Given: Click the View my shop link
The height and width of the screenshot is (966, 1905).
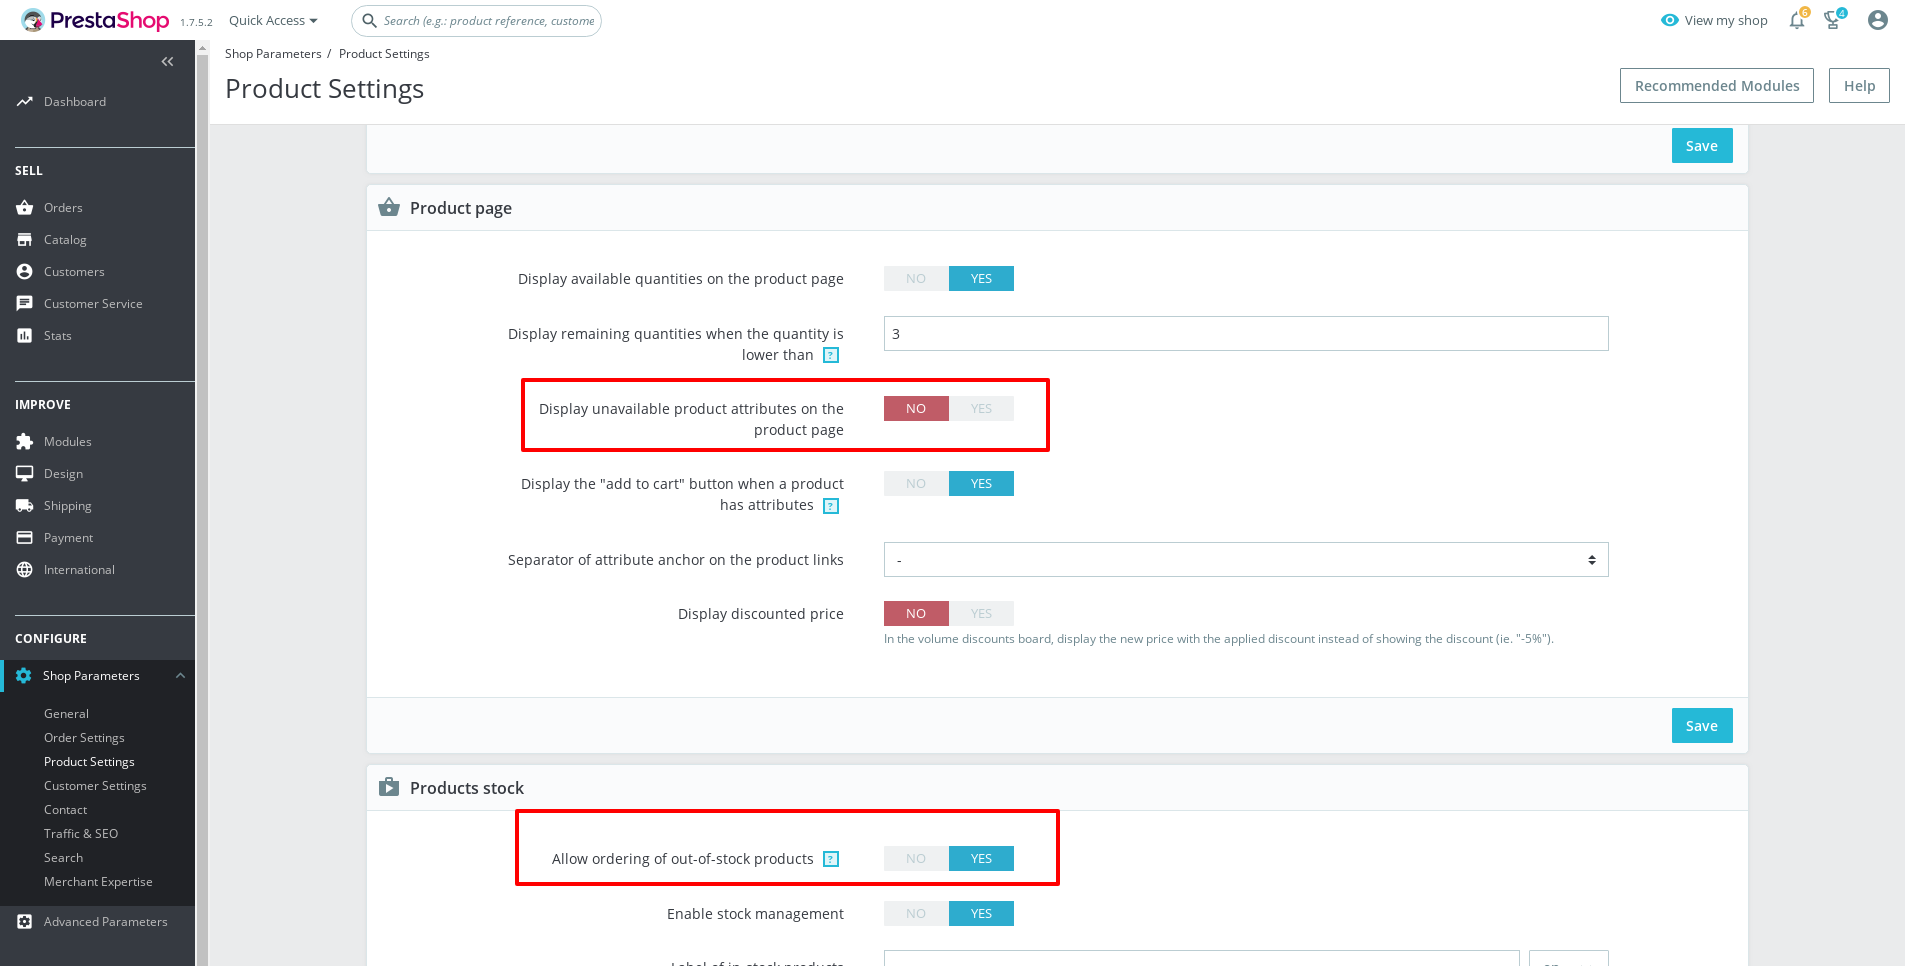Looking at the screenshot, I should (x=1714, y=20).
